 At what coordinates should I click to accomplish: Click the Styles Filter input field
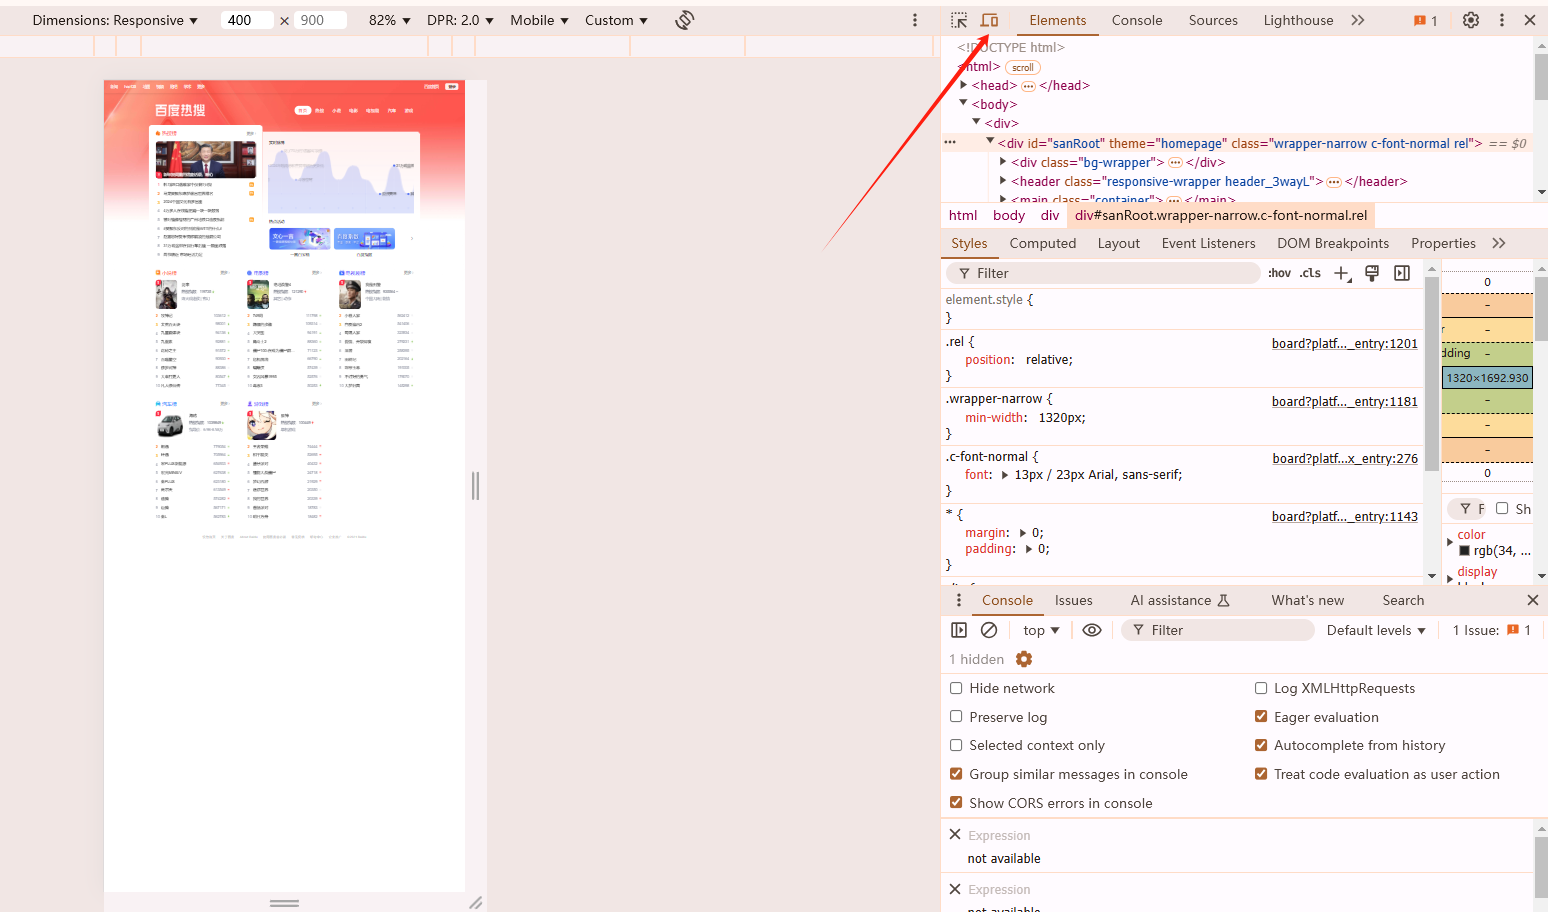[1104, 273]
